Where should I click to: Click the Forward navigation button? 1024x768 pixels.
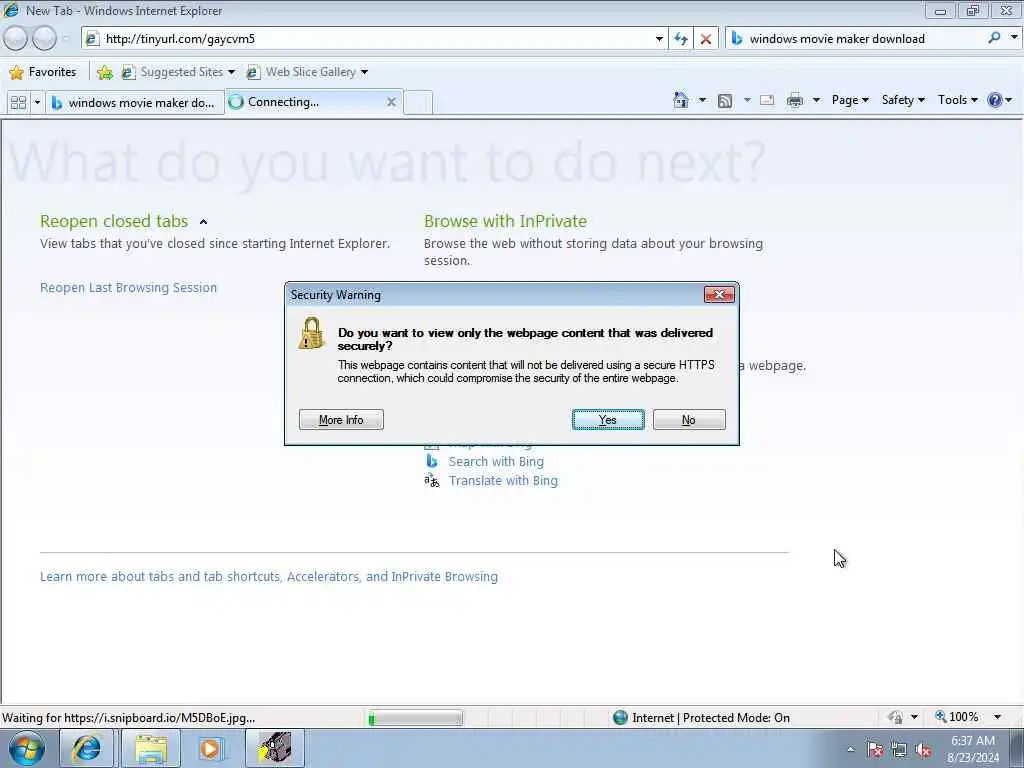click(x=44, y=39)
